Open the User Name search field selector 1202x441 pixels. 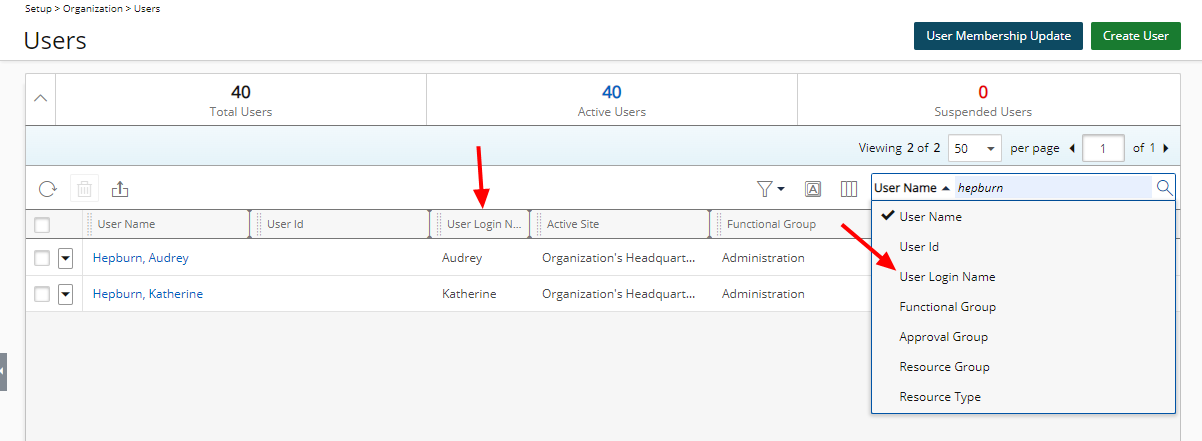[911, 188]
